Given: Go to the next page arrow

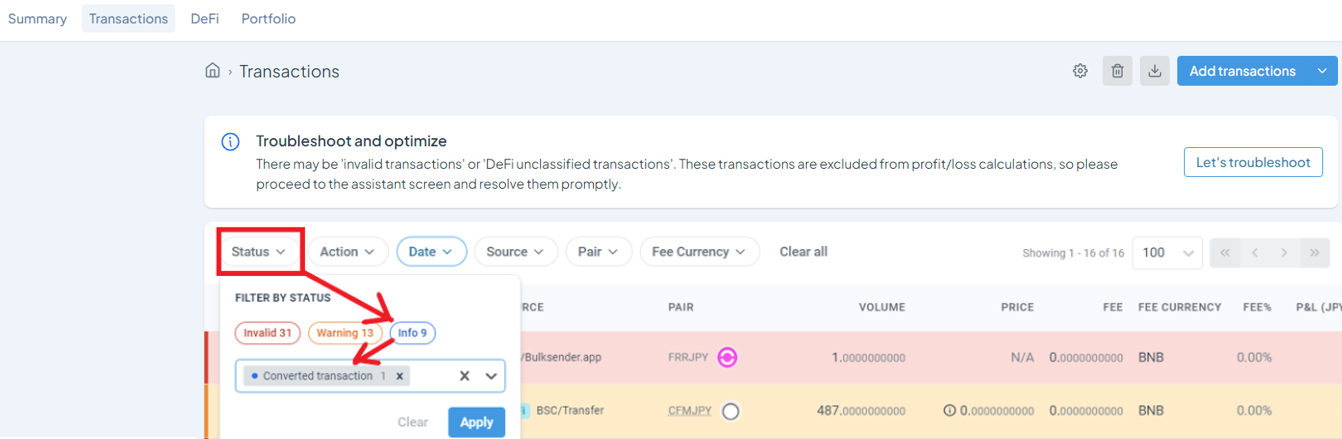Looking at the screenshot, I should coord(1284,253).
